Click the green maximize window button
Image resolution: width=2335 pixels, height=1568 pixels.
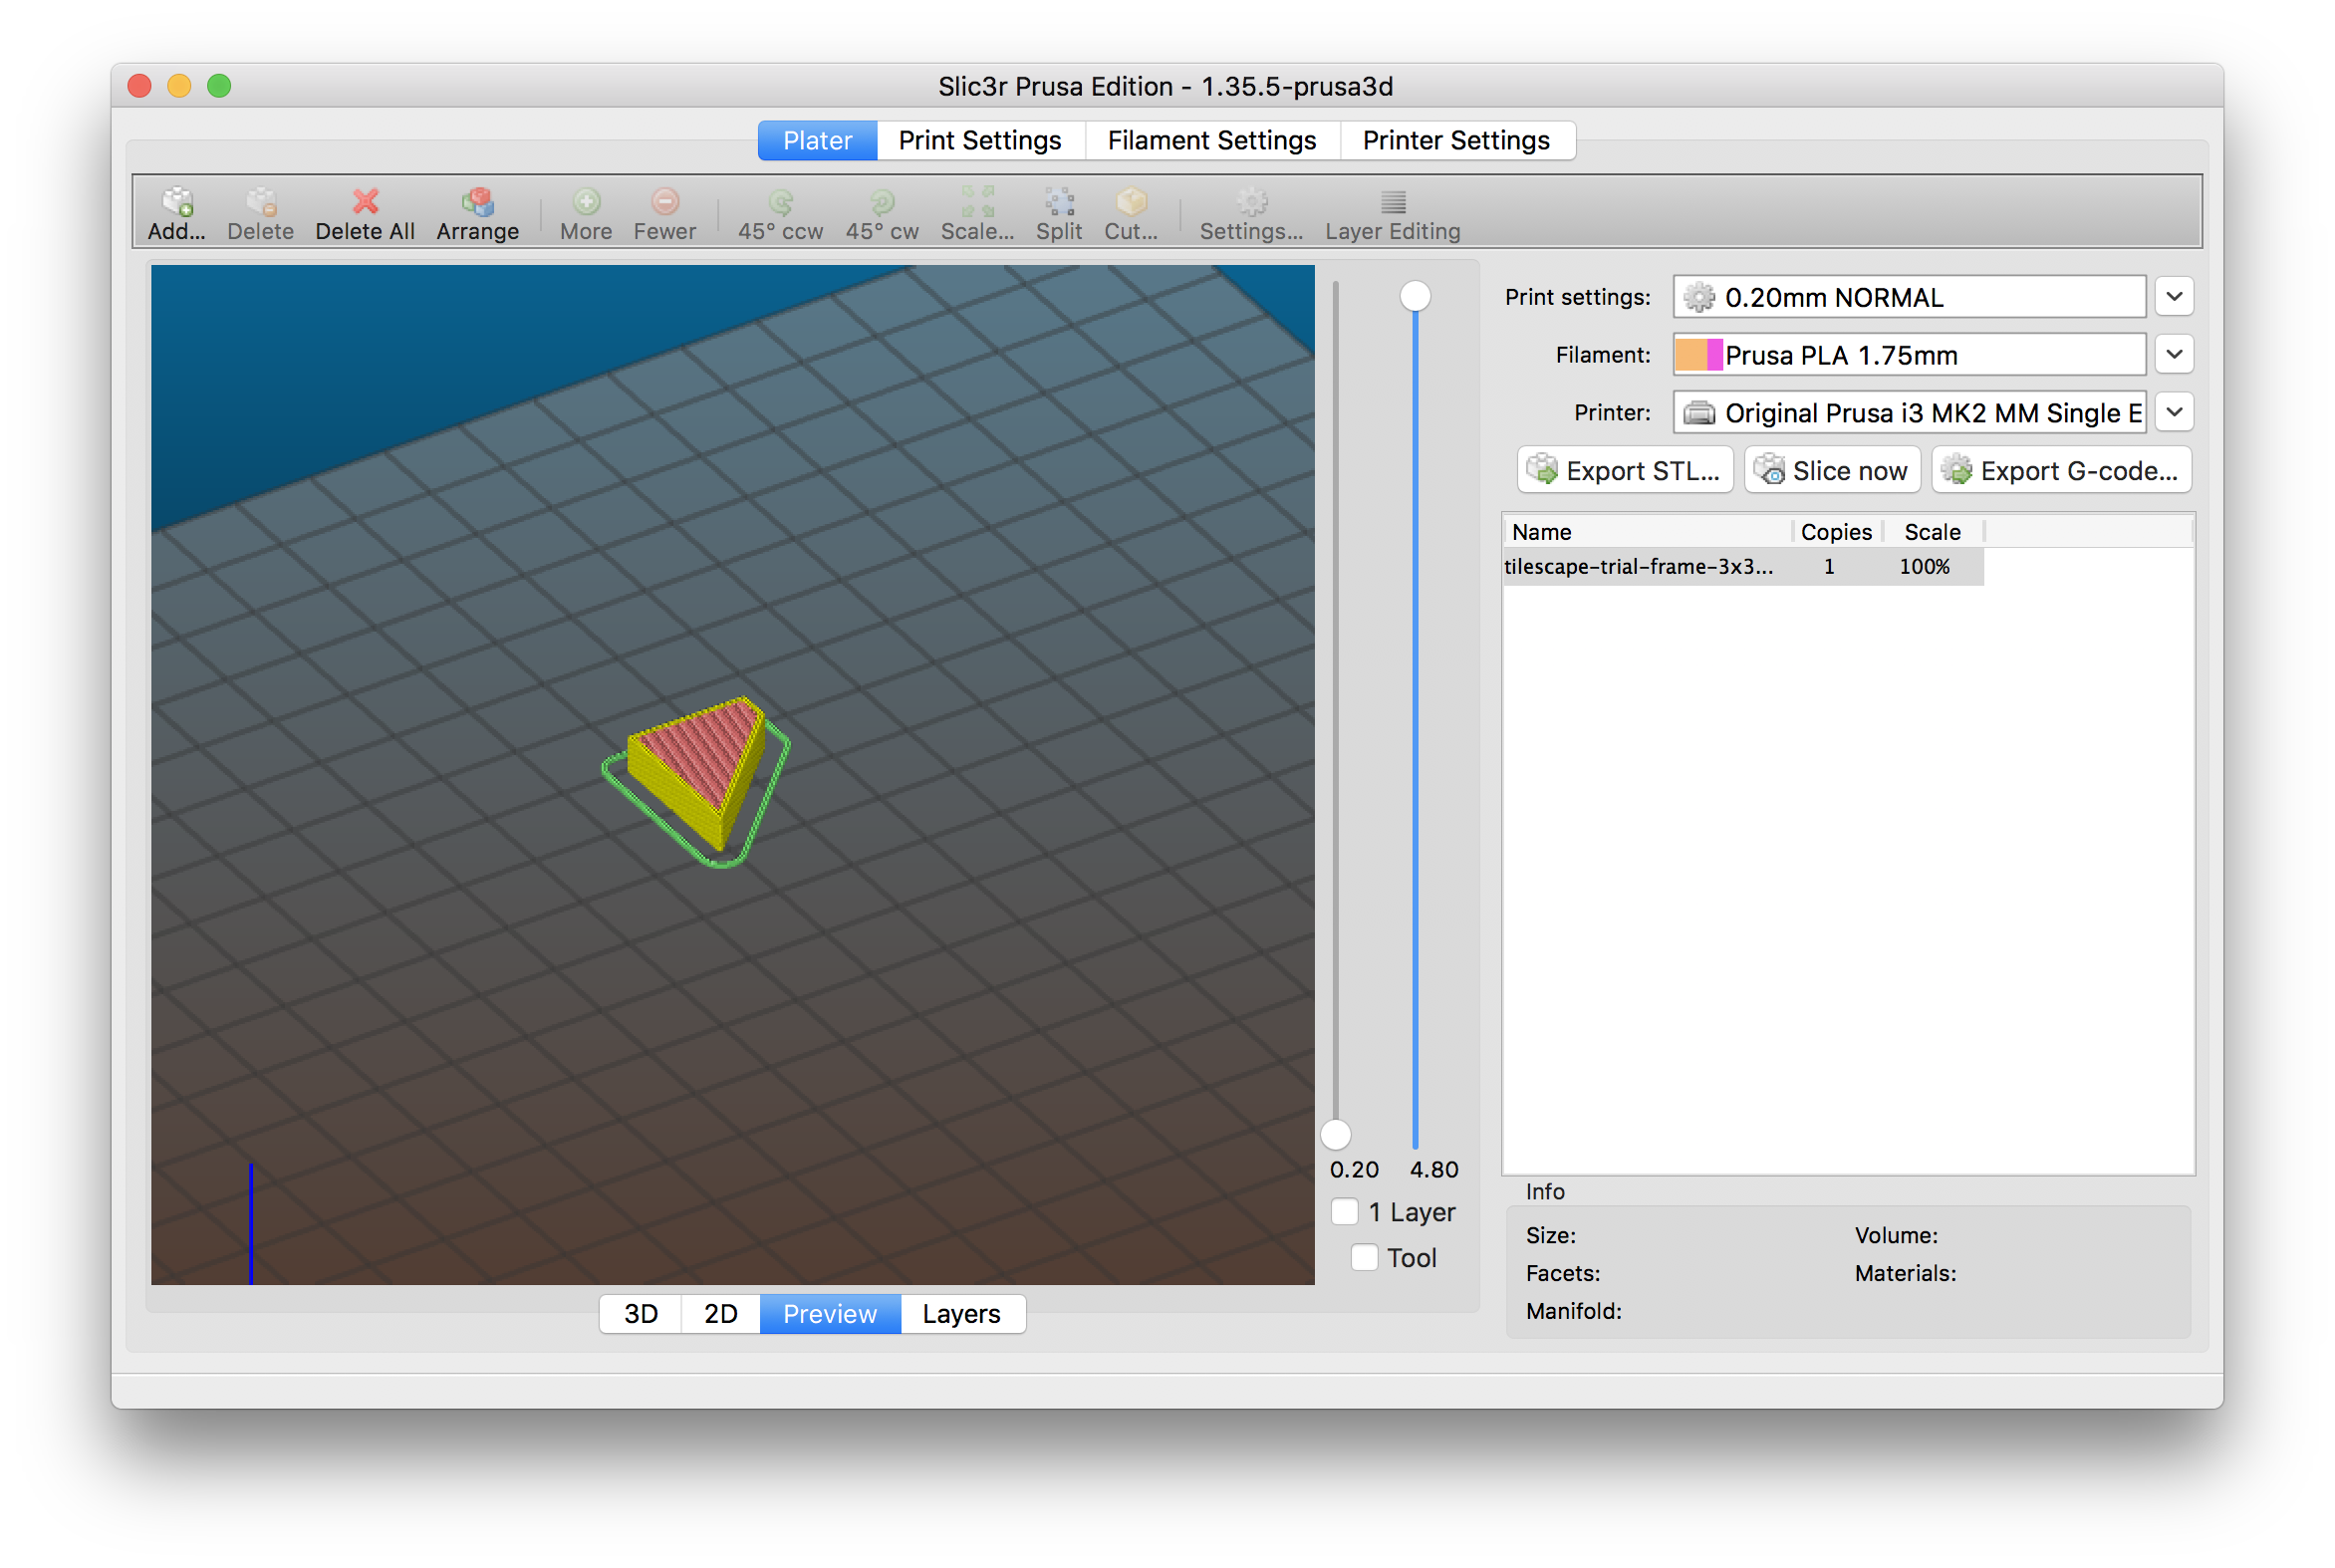click(x=219, y=86)
